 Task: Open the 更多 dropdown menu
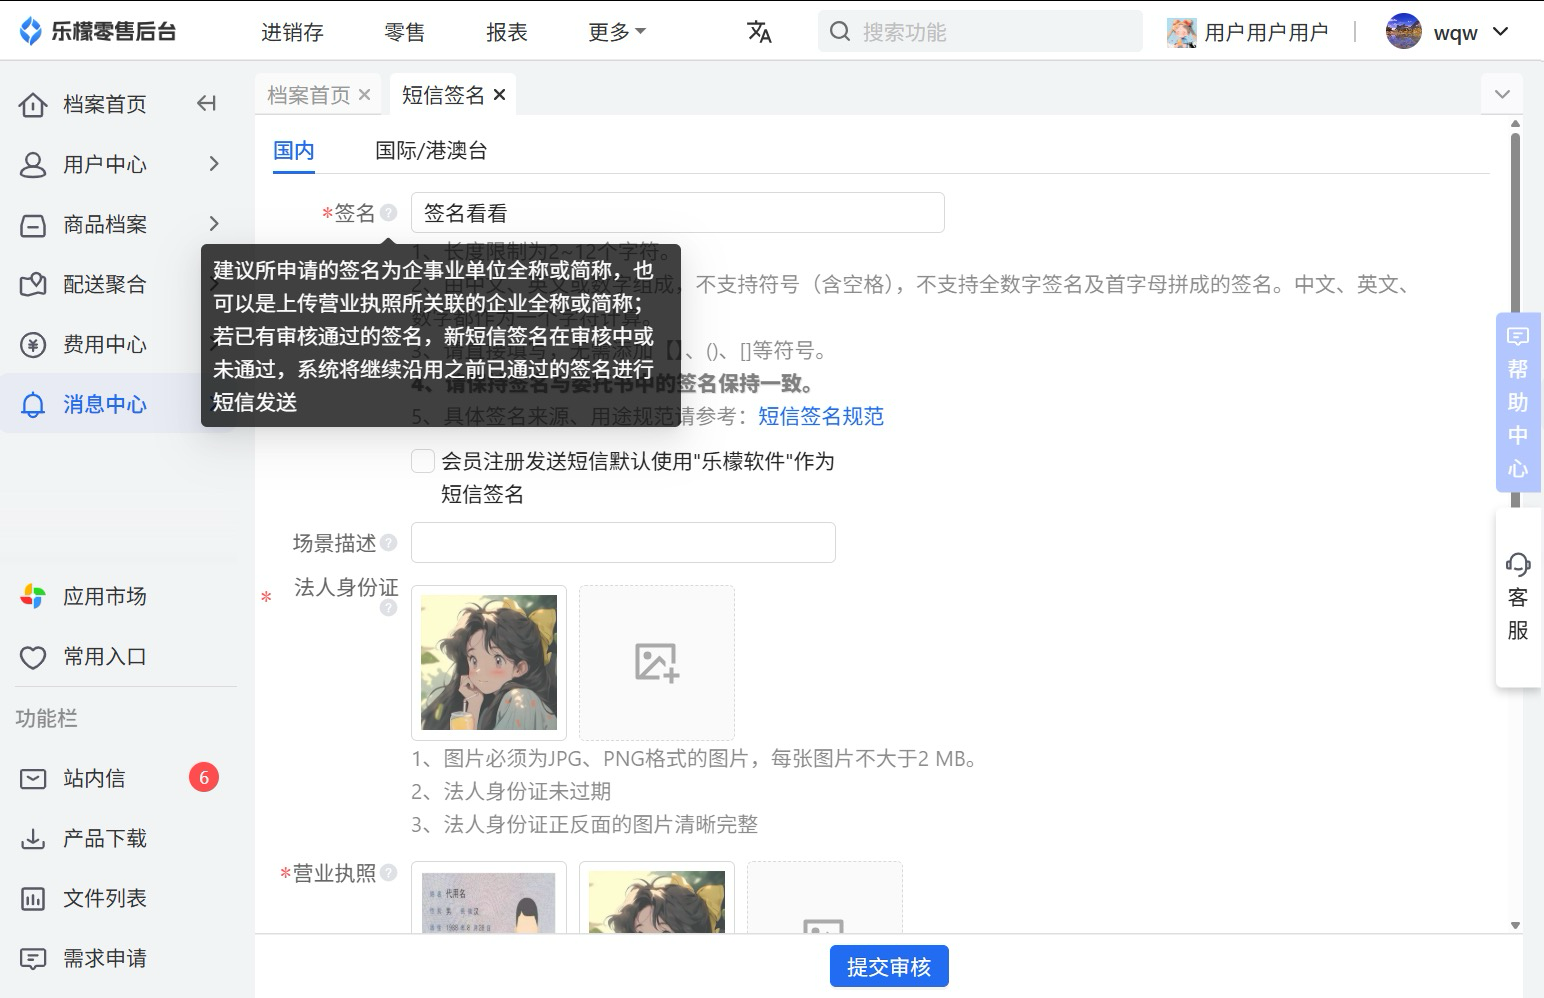[617, 32]
